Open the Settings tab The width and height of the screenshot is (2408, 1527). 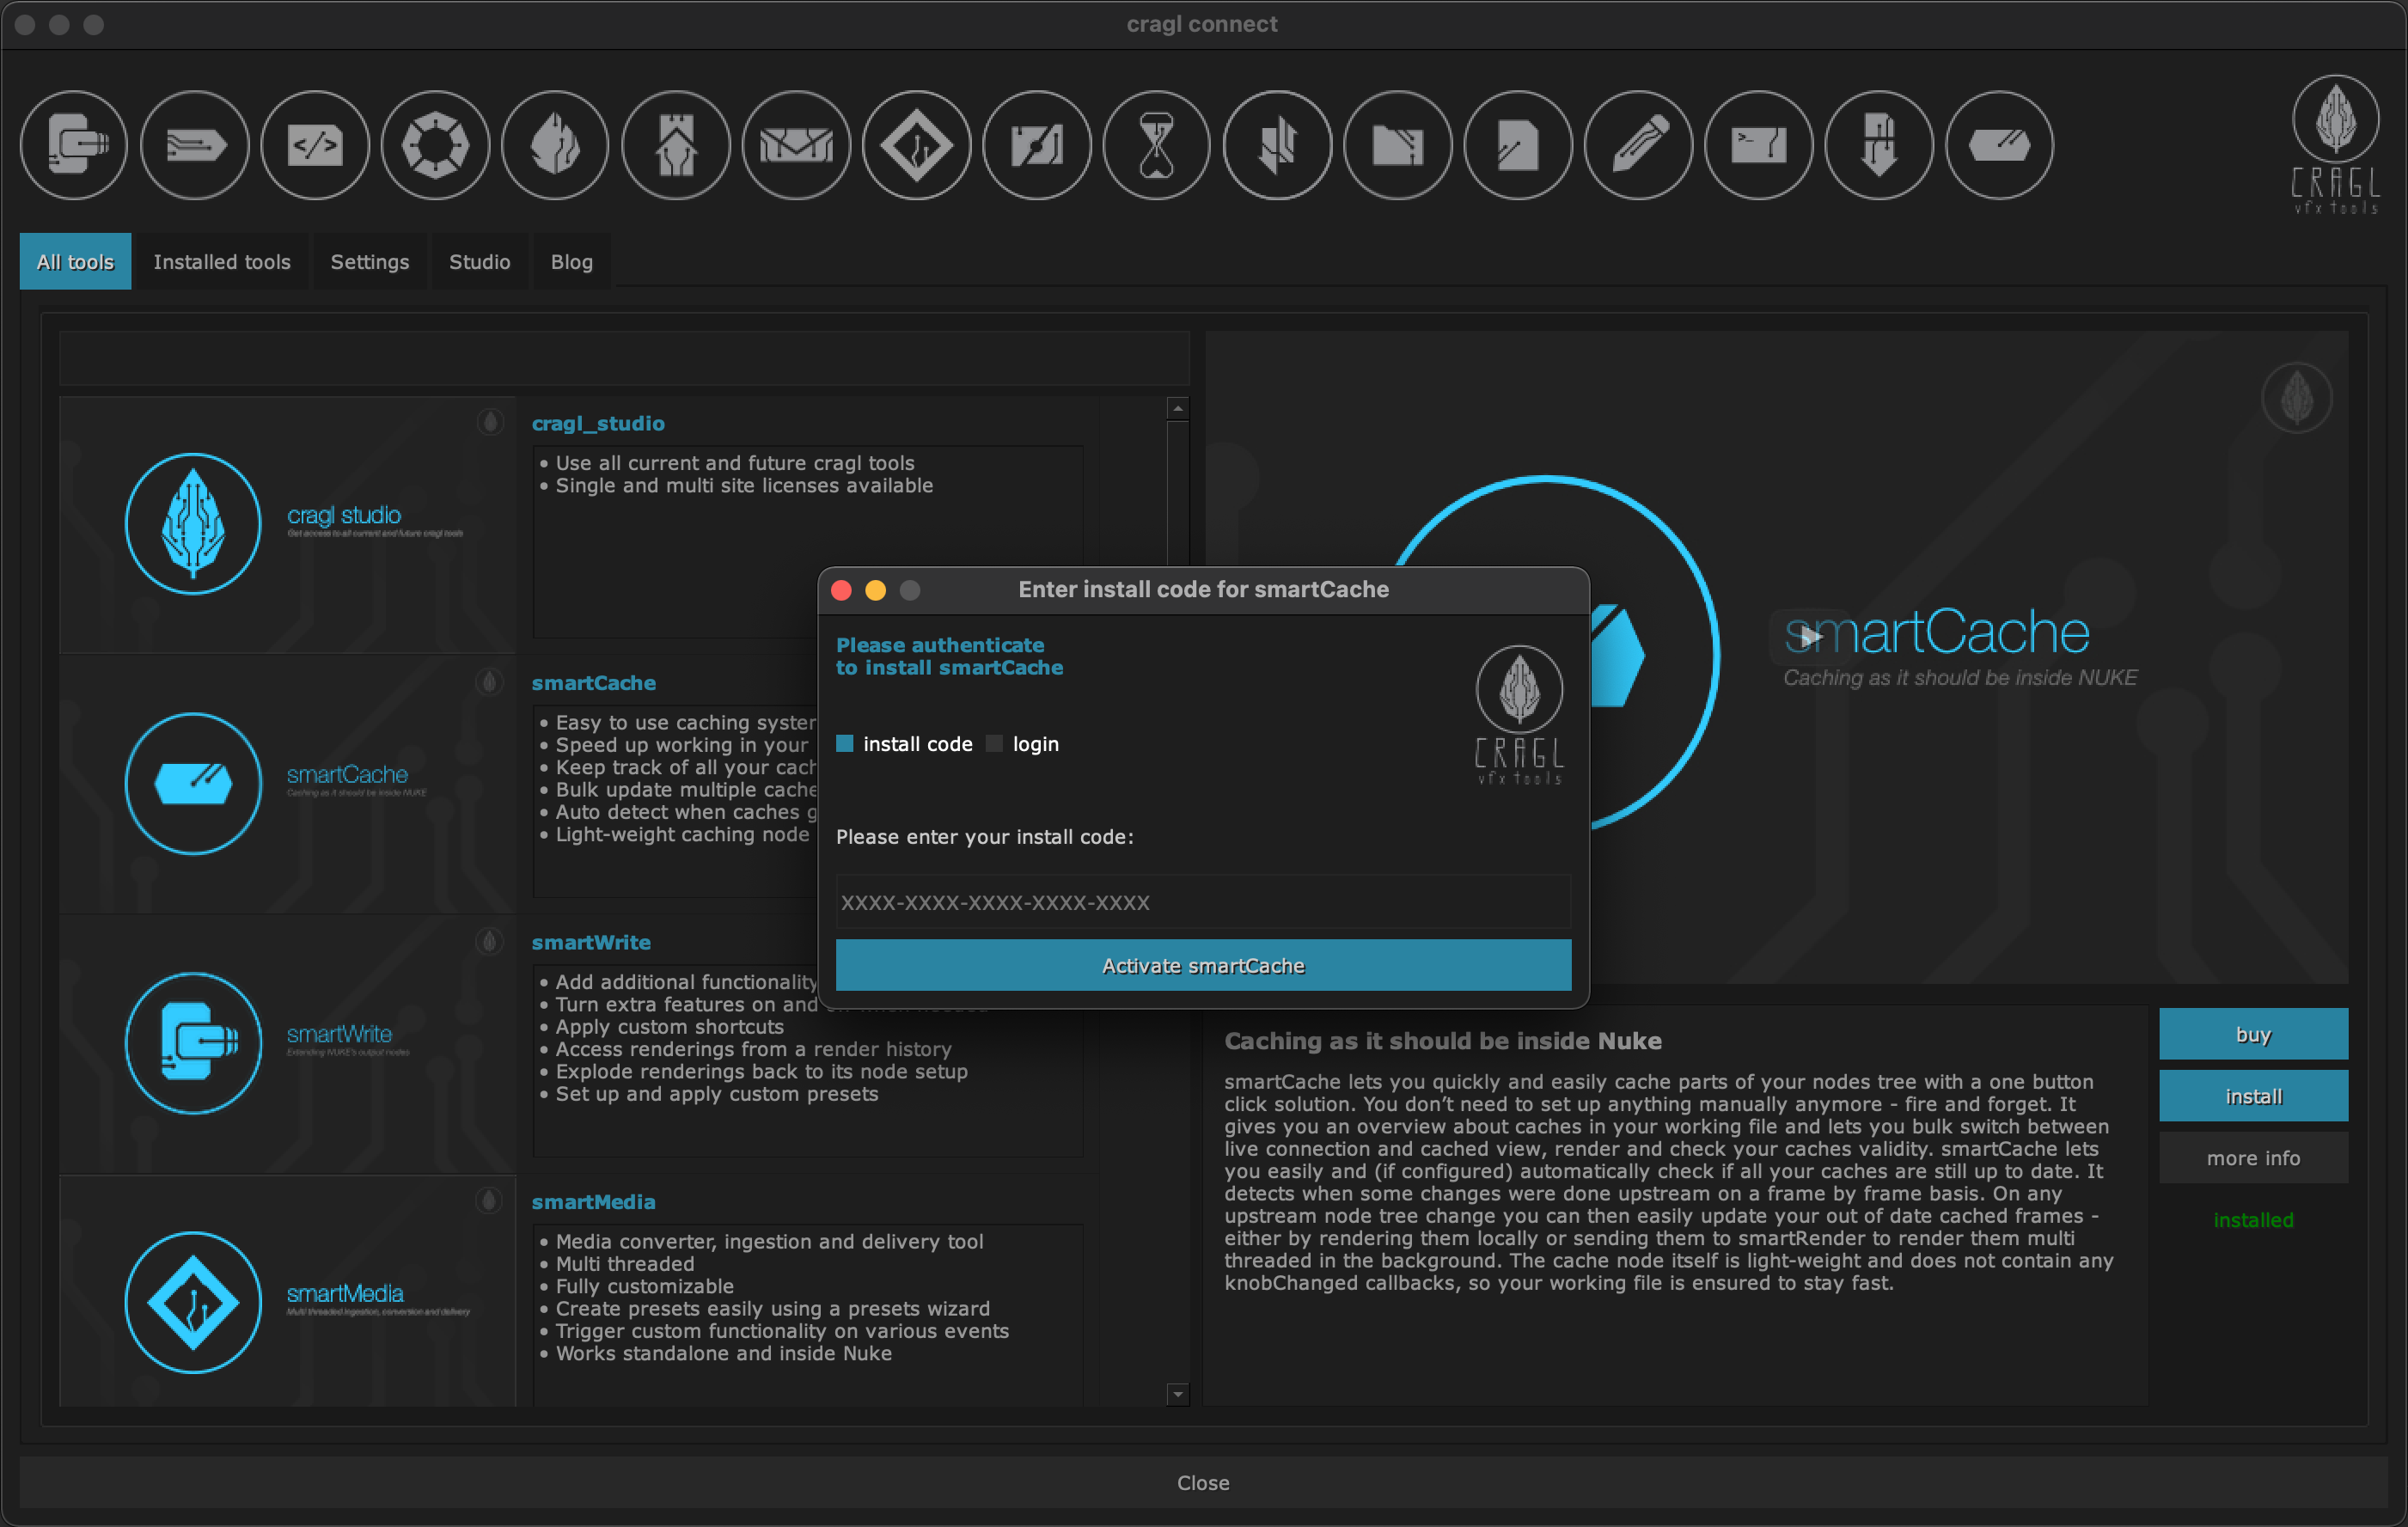(369, 261)
